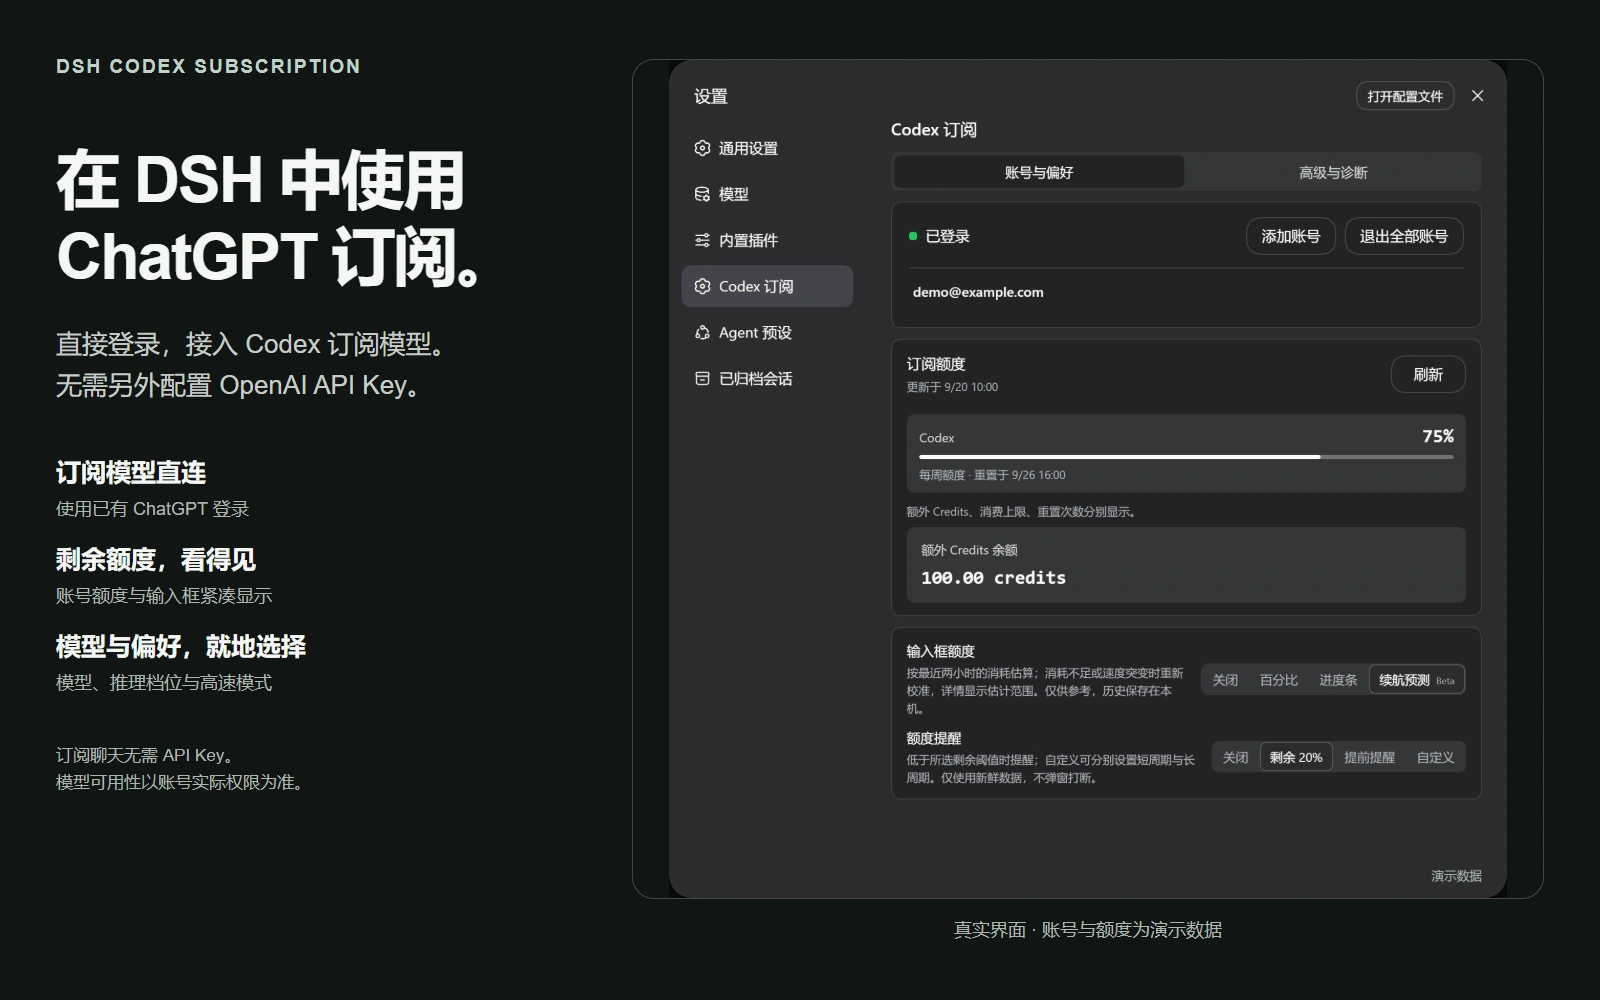Click the 订阅额度 section title

[936, 364]
